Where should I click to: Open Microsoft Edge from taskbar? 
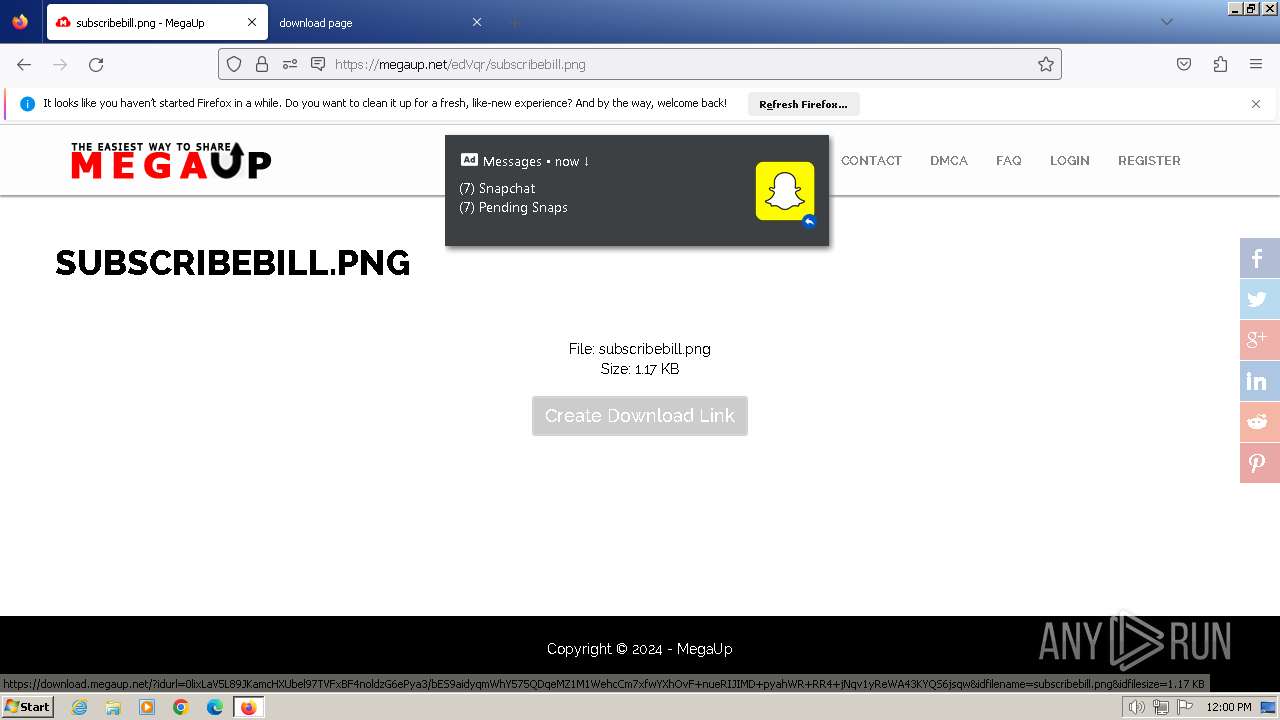[x=215, y=707]
